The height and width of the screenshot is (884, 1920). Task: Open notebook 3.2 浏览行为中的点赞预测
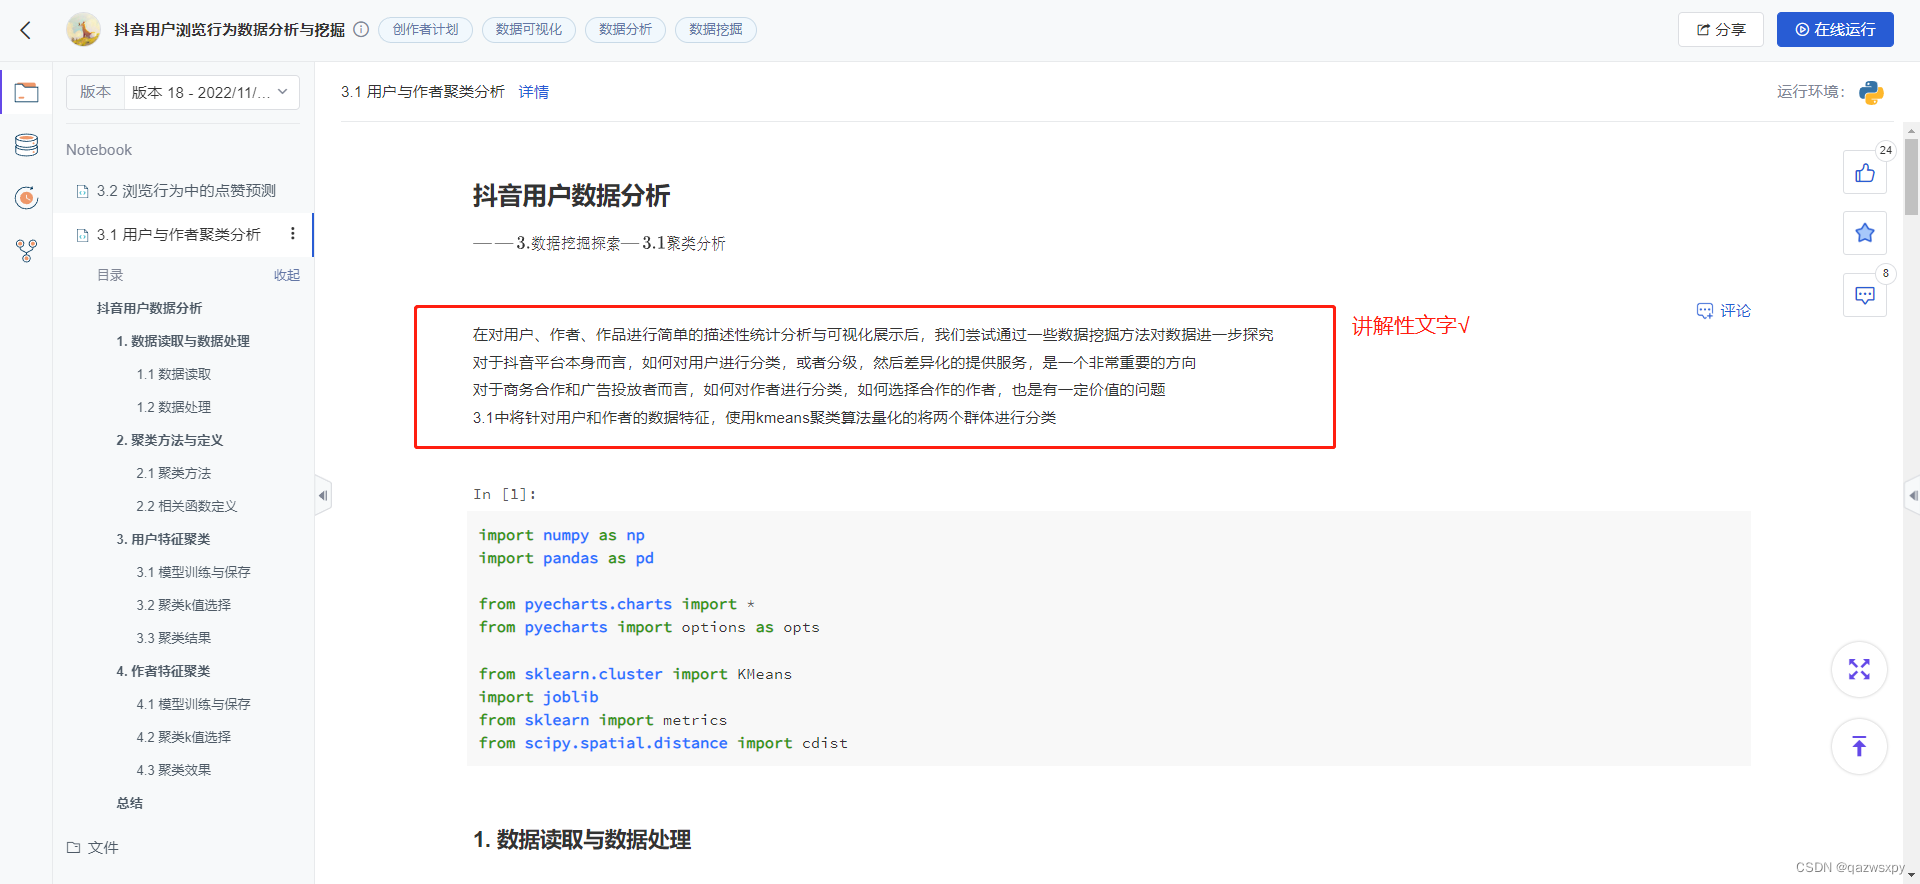point(185,191)
